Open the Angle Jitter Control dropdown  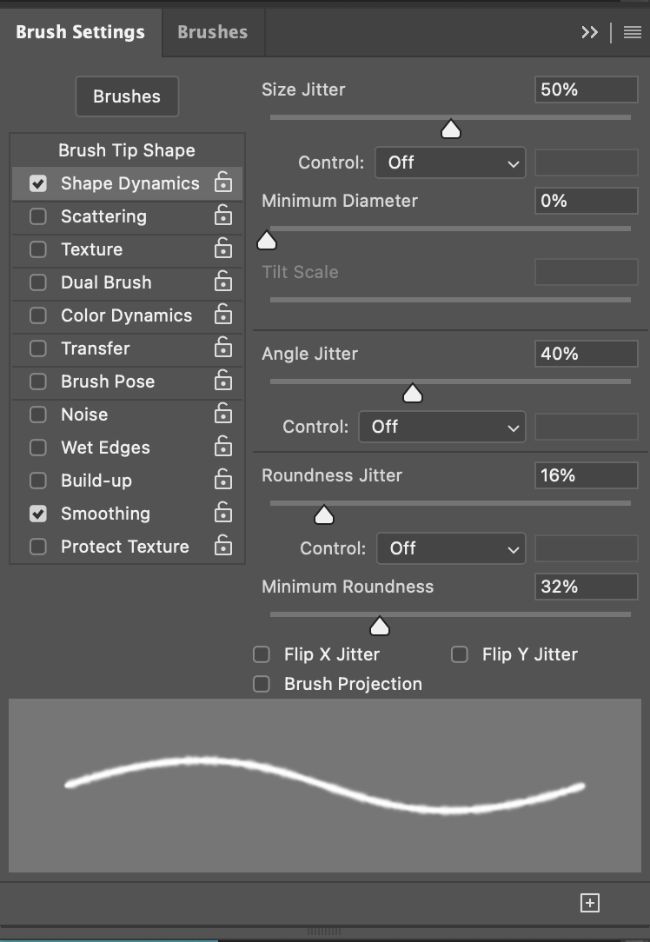click(443, 427)
